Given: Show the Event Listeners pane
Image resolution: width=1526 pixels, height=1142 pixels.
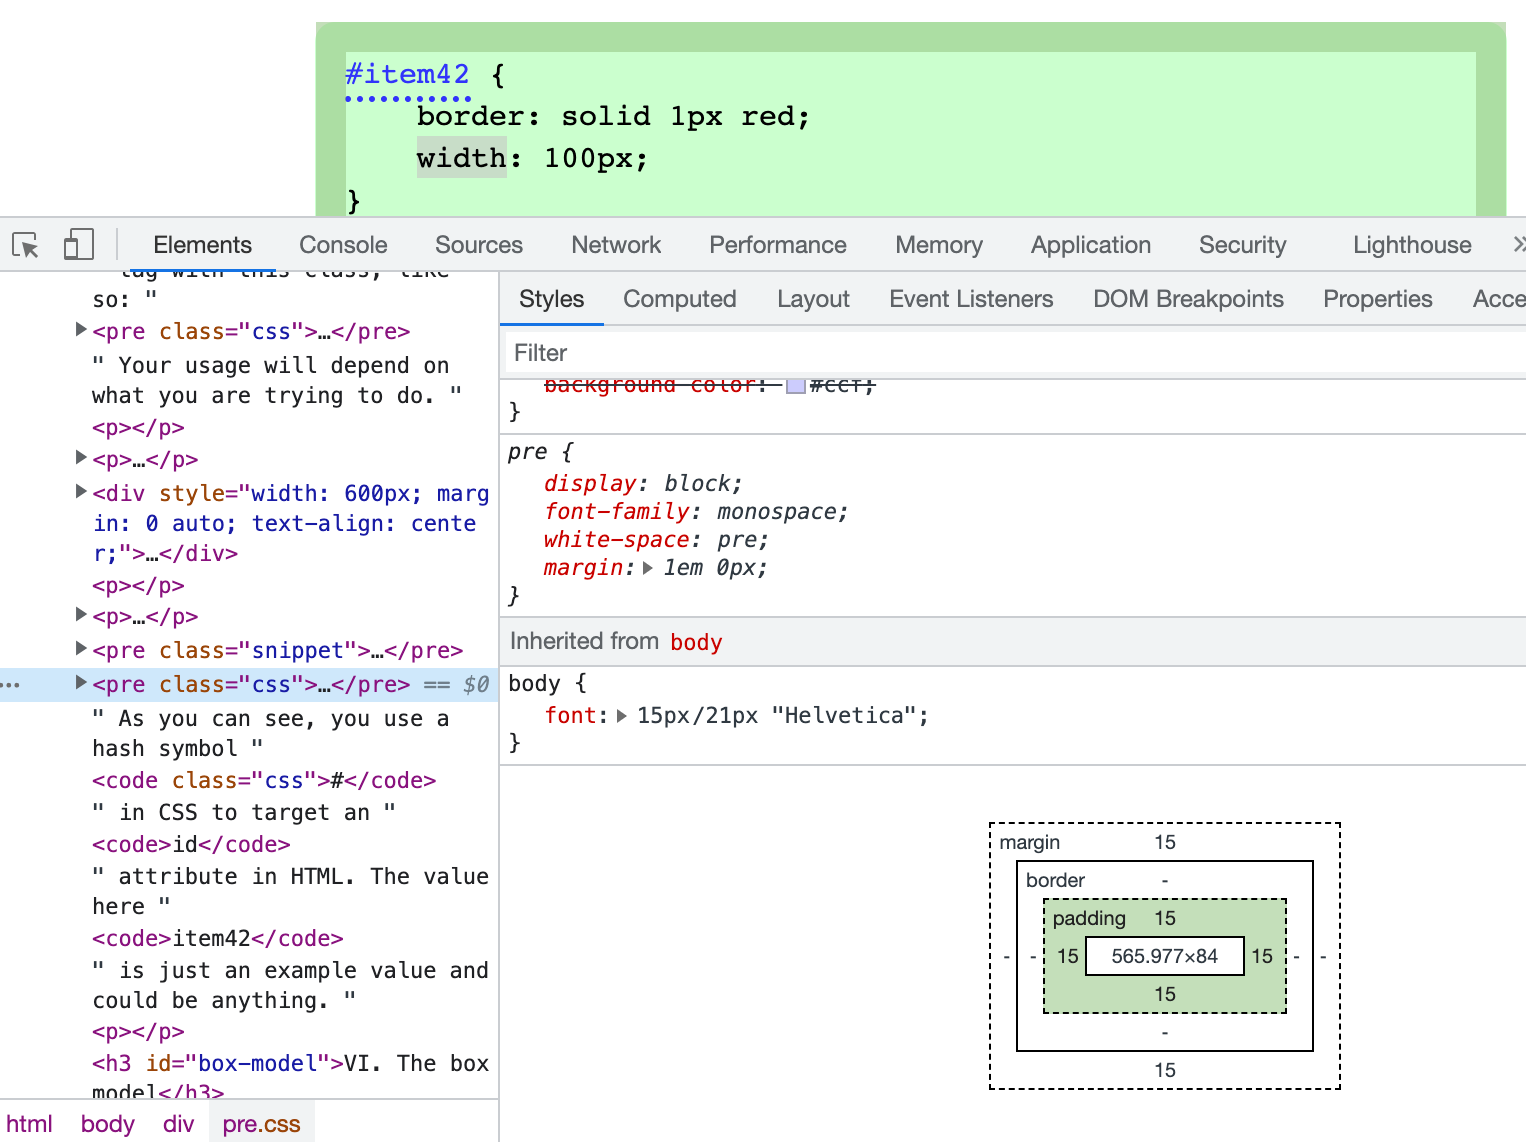Looking at the screenshot, I should tap(971, 299).
